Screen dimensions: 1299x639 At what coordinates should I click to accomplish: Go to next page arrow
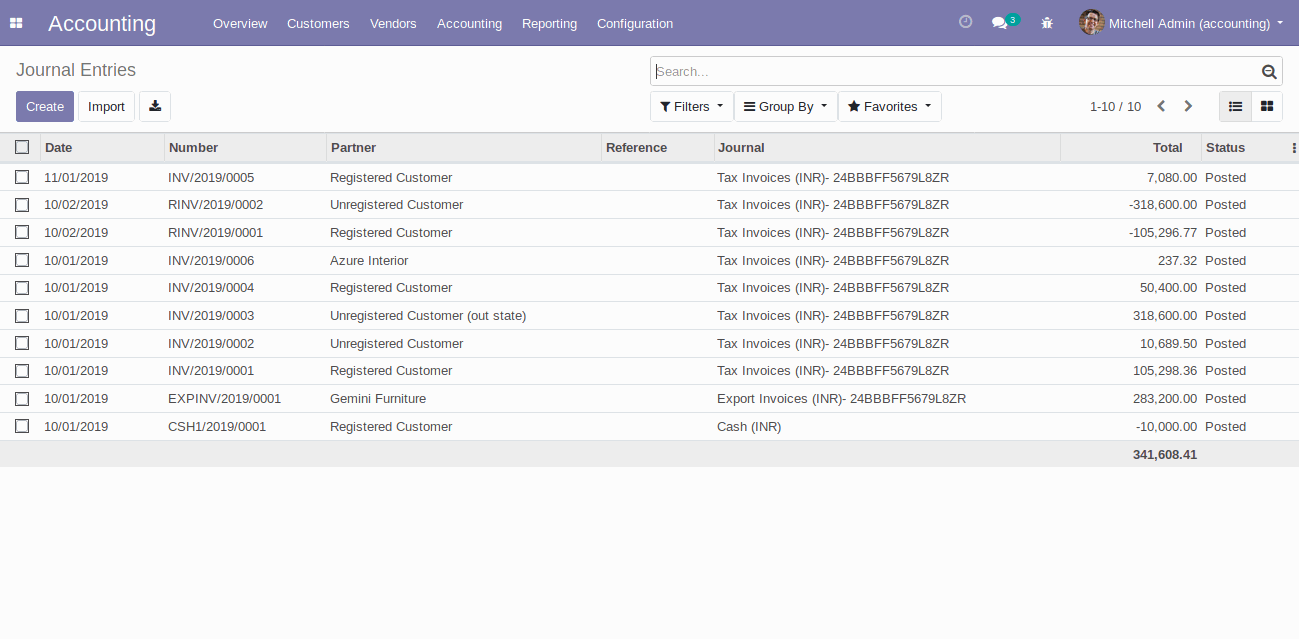tap(1188, 106)
